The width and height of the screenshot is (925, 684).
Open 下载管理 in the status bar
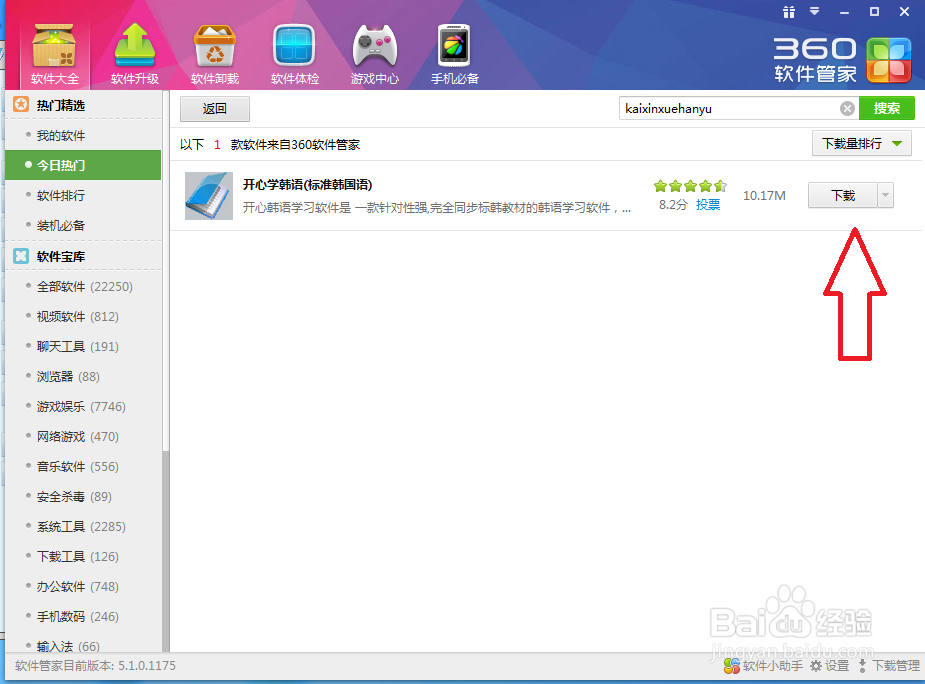coord(888,666)
